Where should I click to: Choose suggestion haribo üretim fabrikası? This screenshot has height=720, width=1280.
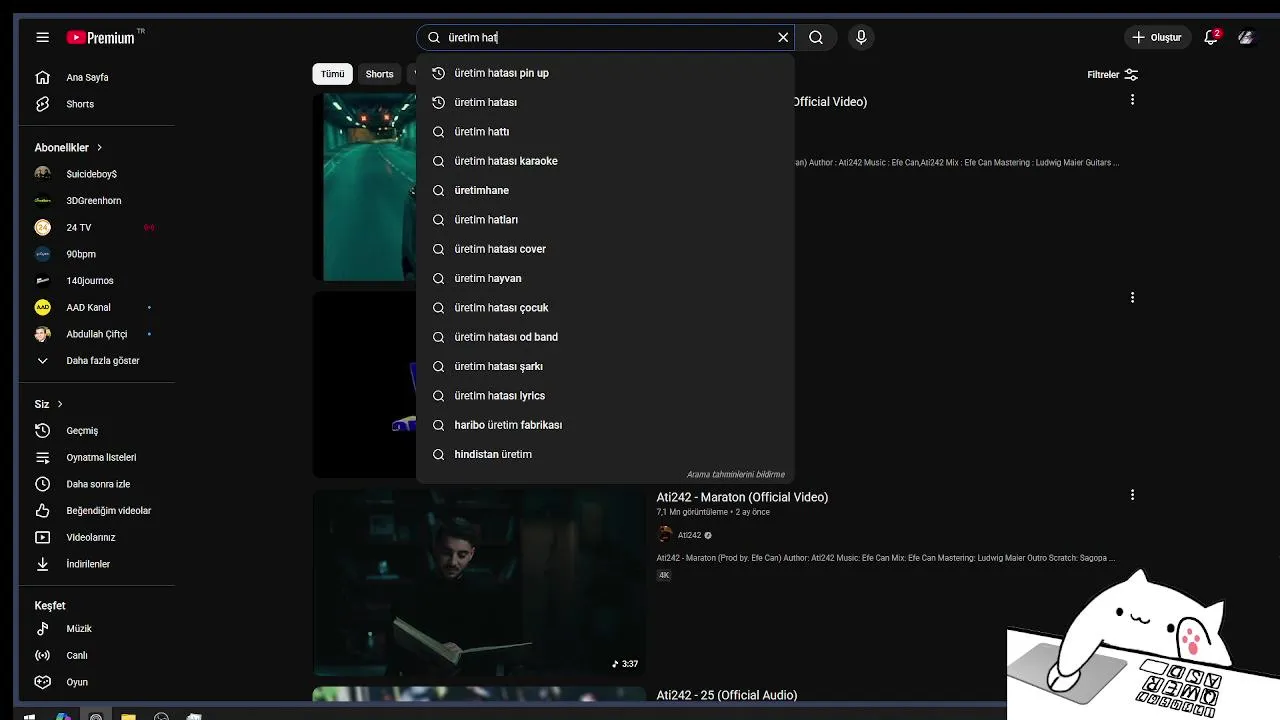pyautogui.click(x=605, y=425)
